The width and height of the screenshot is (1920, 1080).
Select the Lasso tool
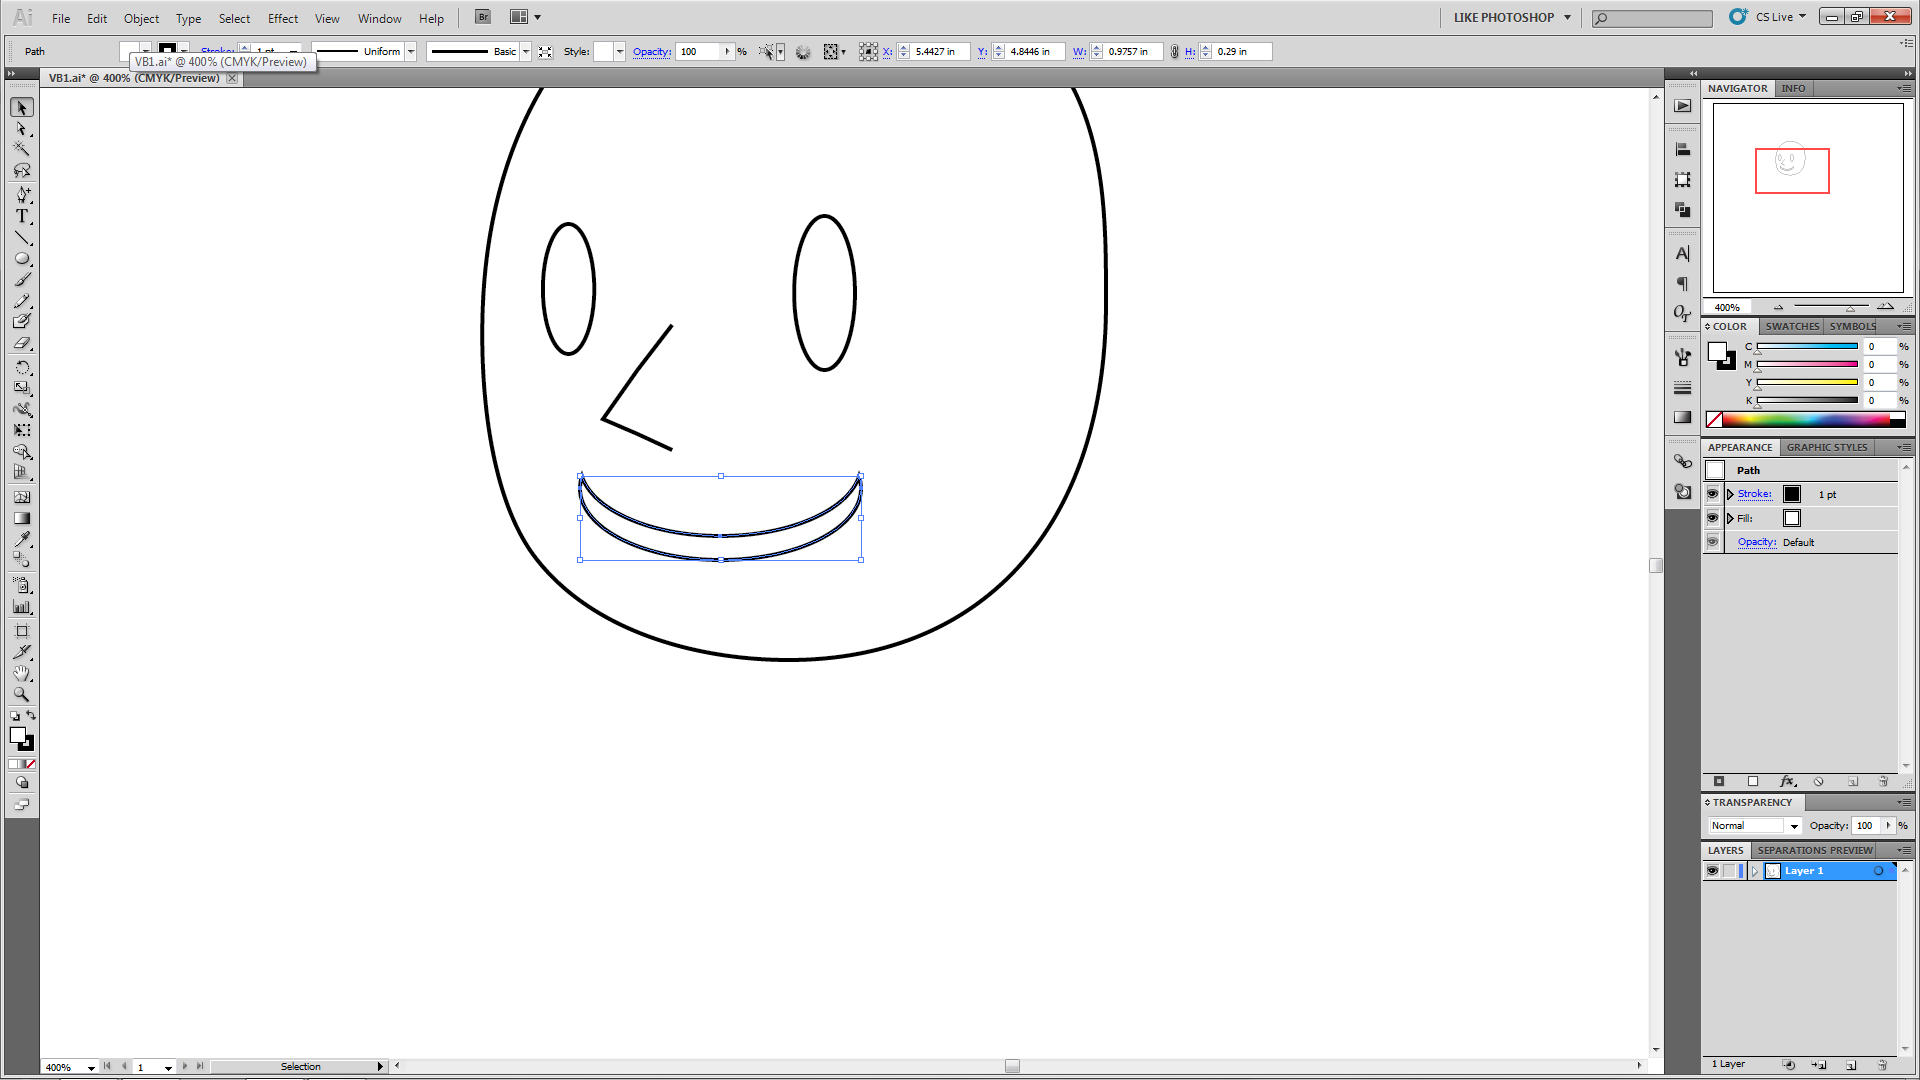(21, 171)
